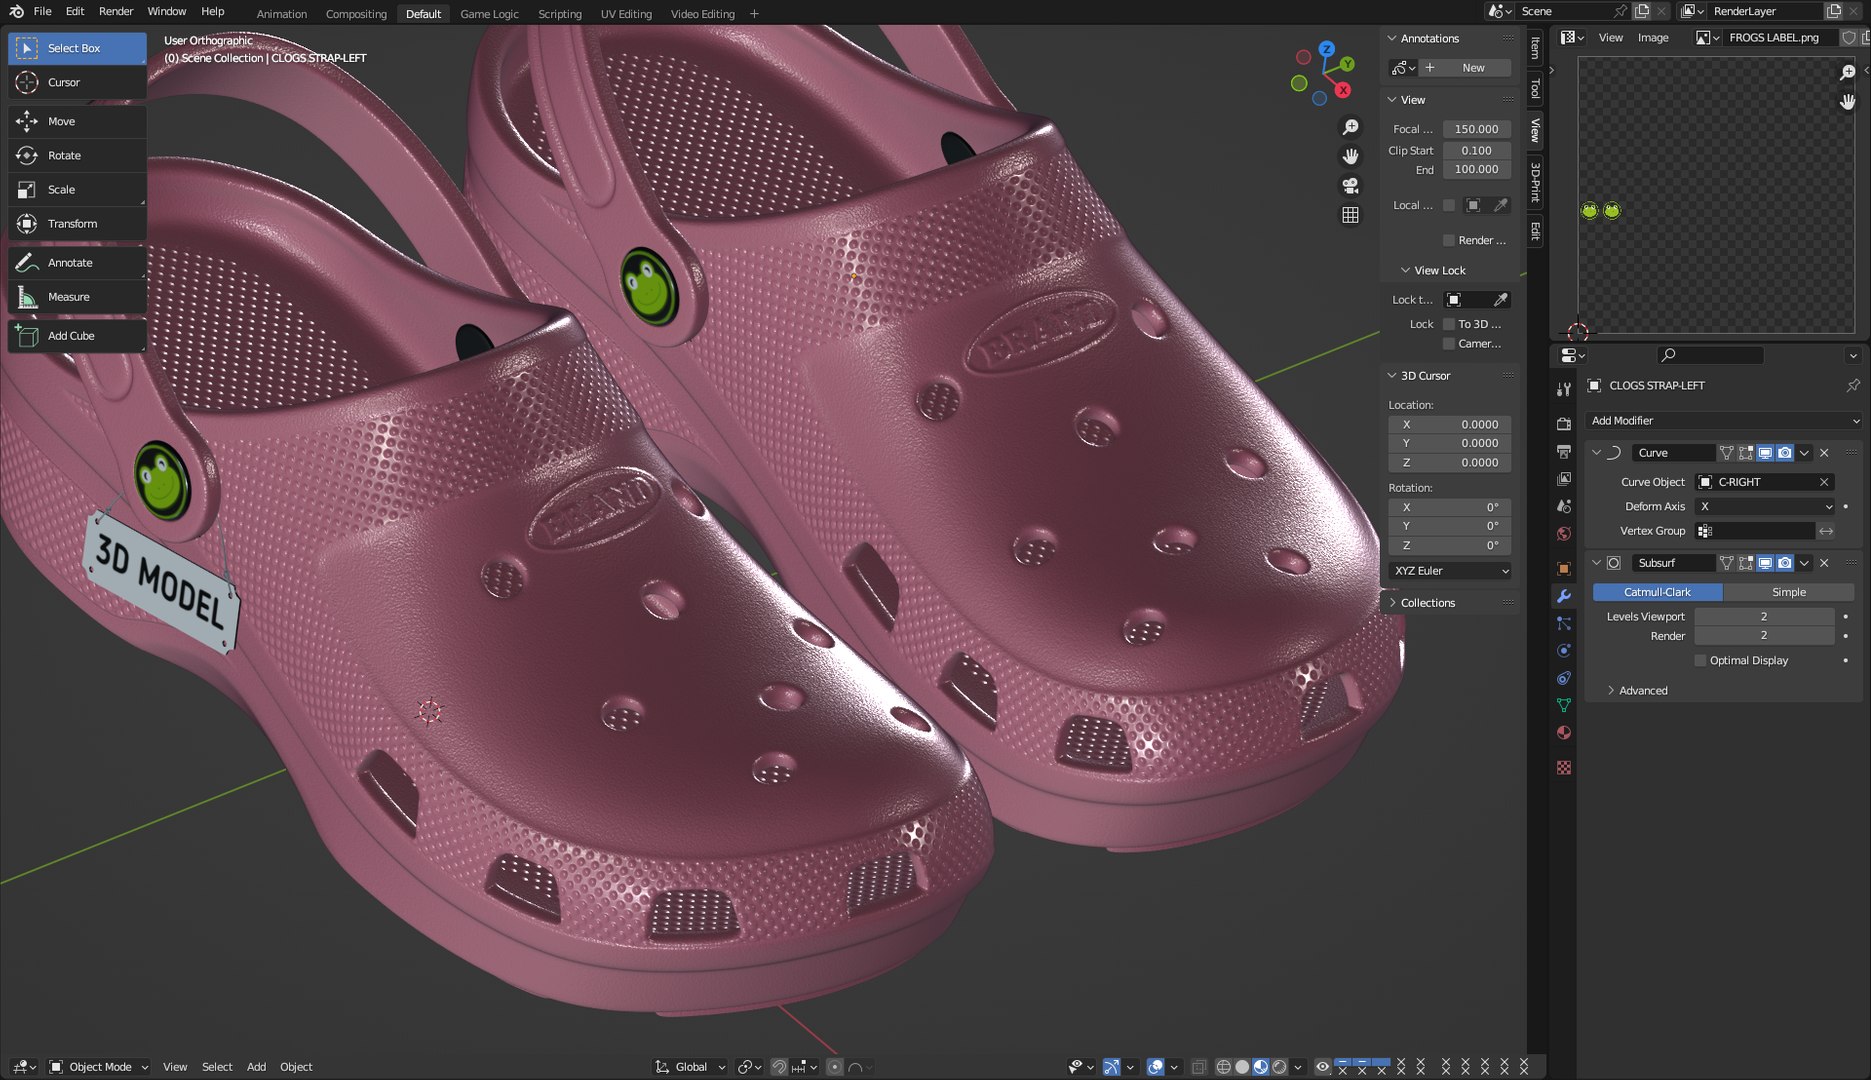Switch to the UV Editing workspace
Screen dimensions: 1871x1080
tap(626, 14)
